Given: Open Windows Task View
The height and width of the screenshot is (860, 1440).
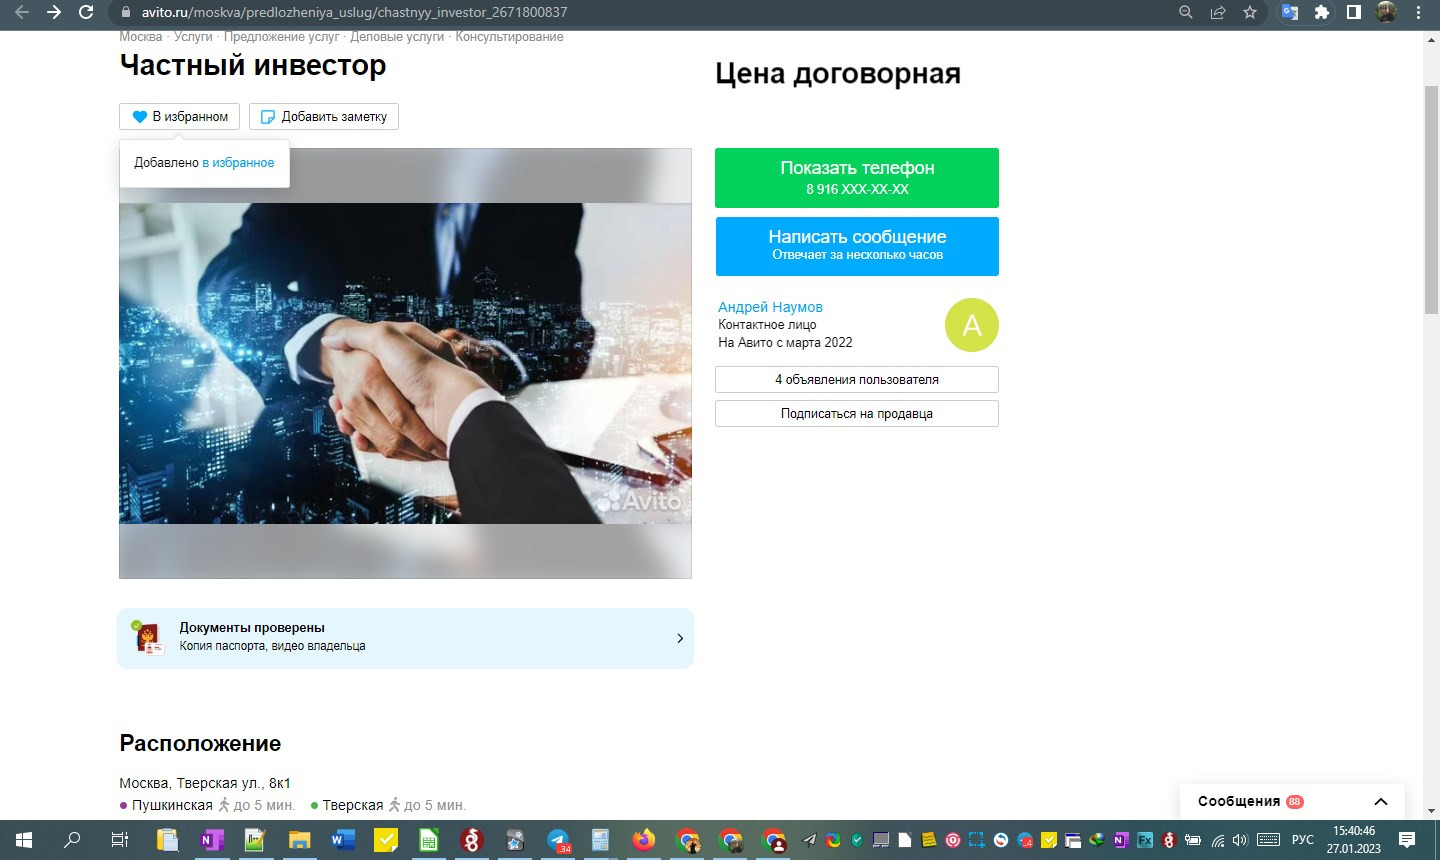Looking at the screenshot, I should coord(119,840).
